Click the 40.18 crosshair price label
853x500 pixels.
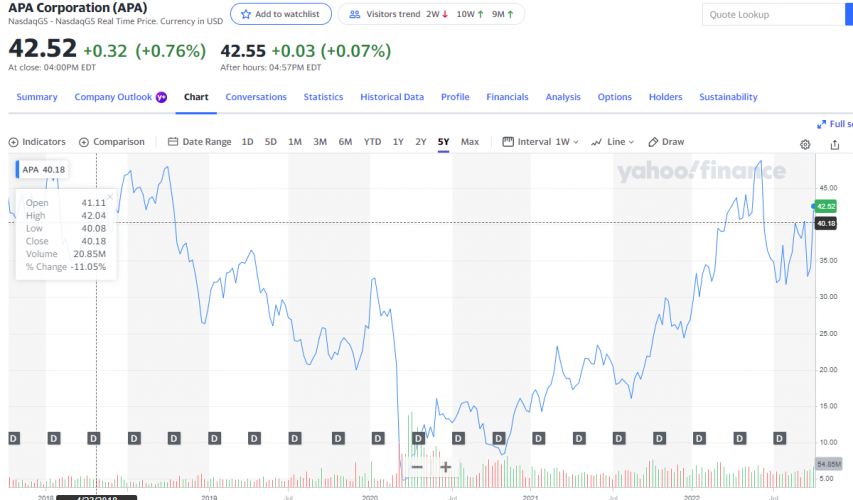click(826, 223)
